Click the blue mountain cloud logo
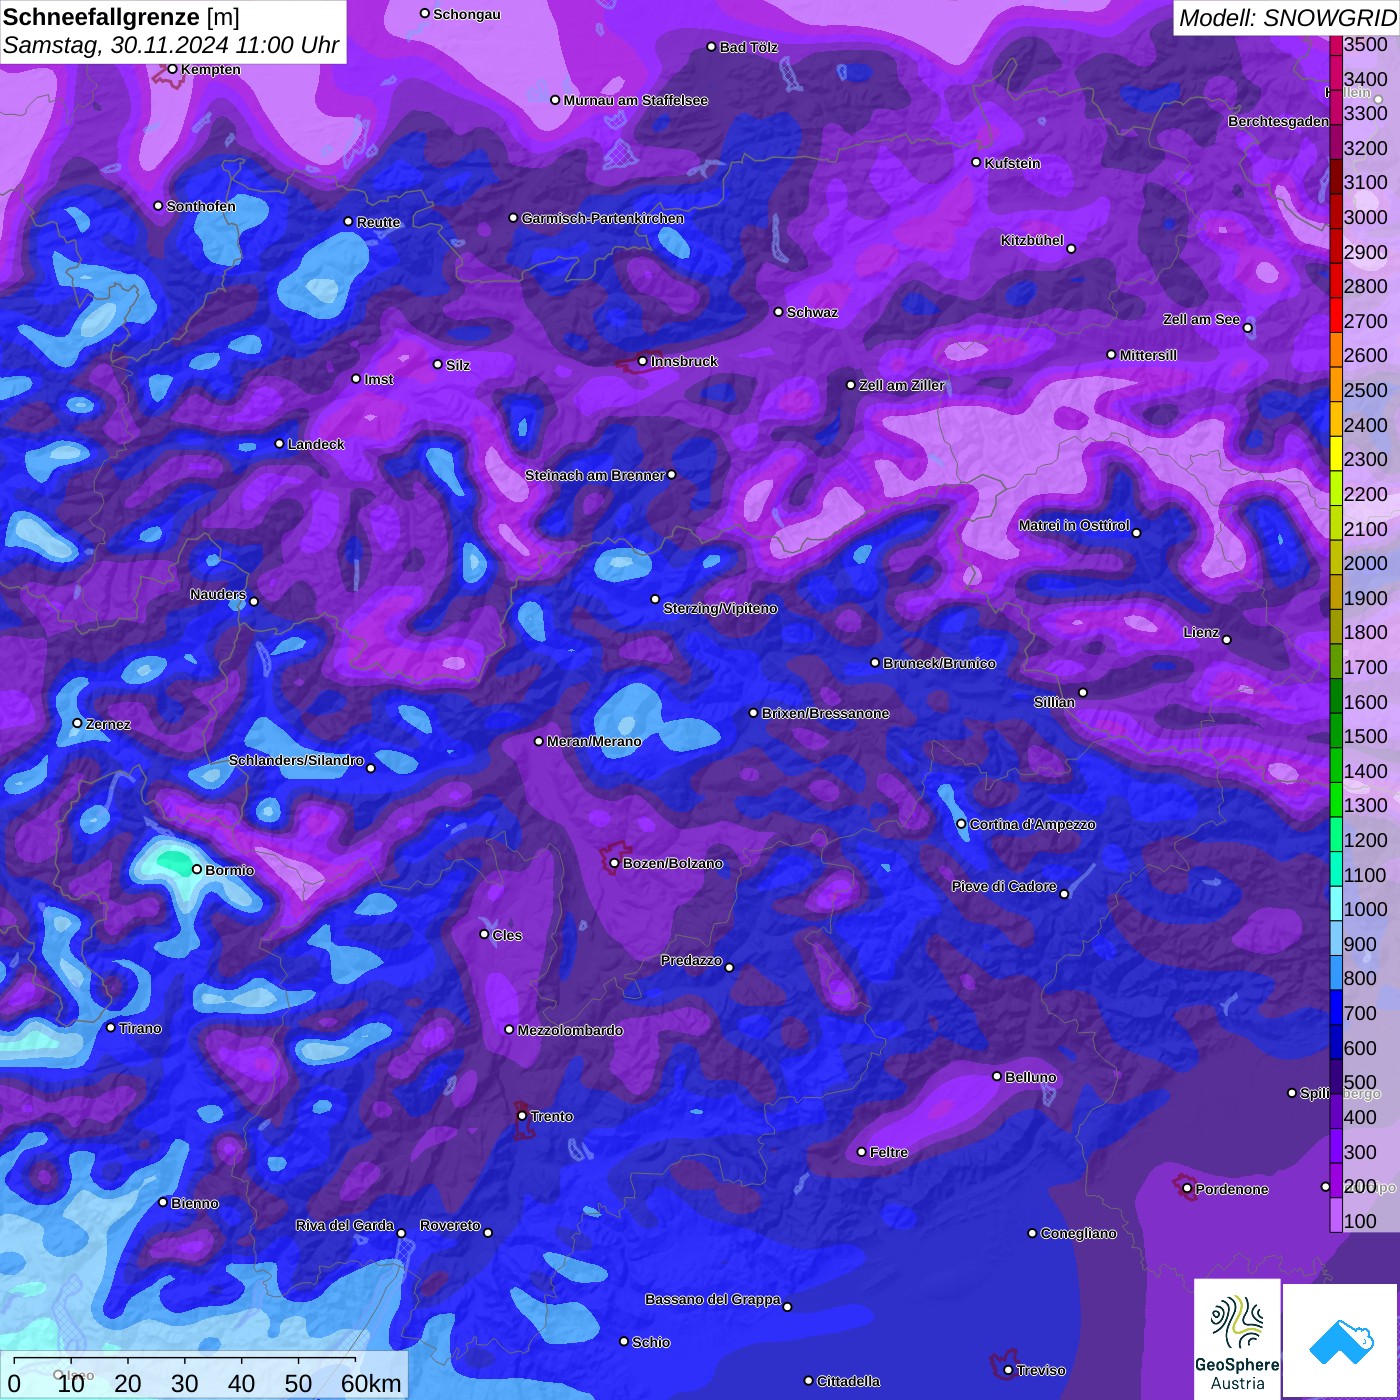The height and width of the screenshot is (1400, 1400). pos(1341,1341)
